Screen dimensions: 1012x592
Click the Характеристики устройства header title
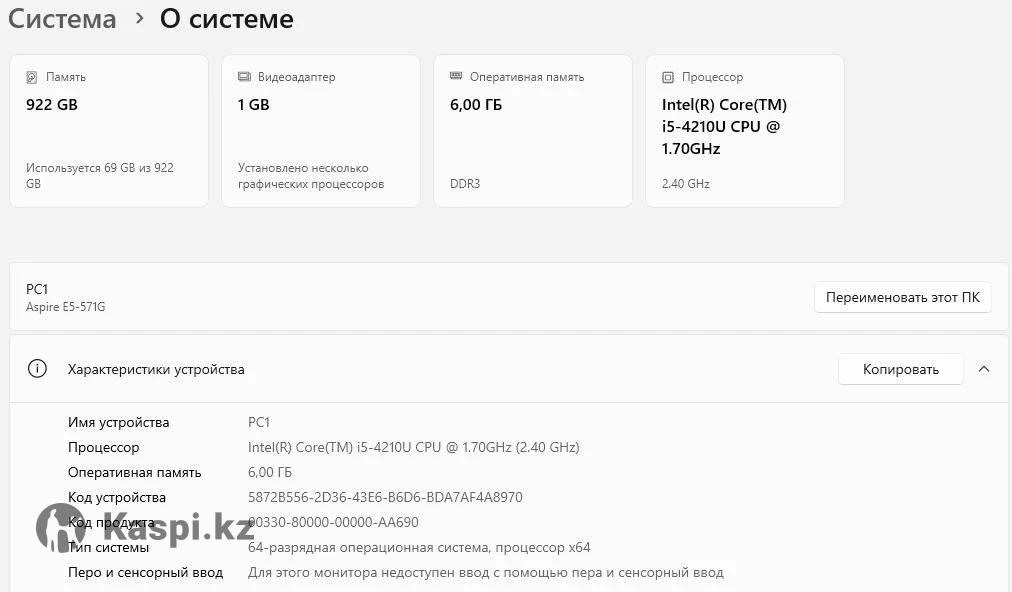click(x=156, y=369)
